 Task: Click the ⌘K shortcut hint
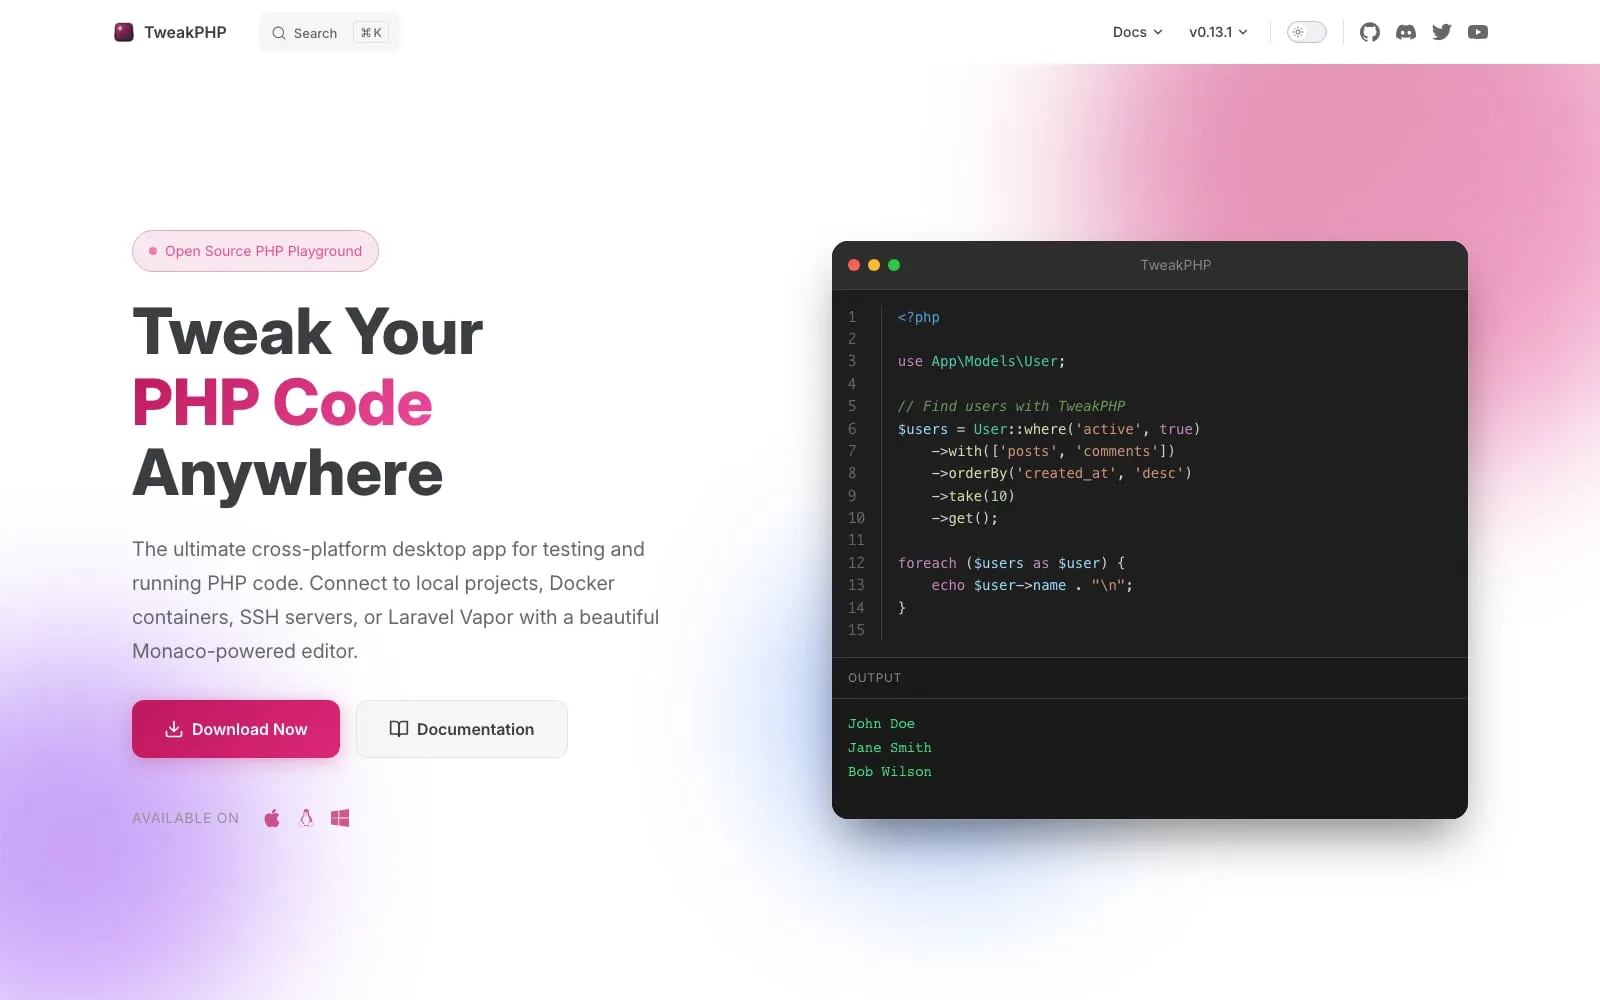(371, 32)
